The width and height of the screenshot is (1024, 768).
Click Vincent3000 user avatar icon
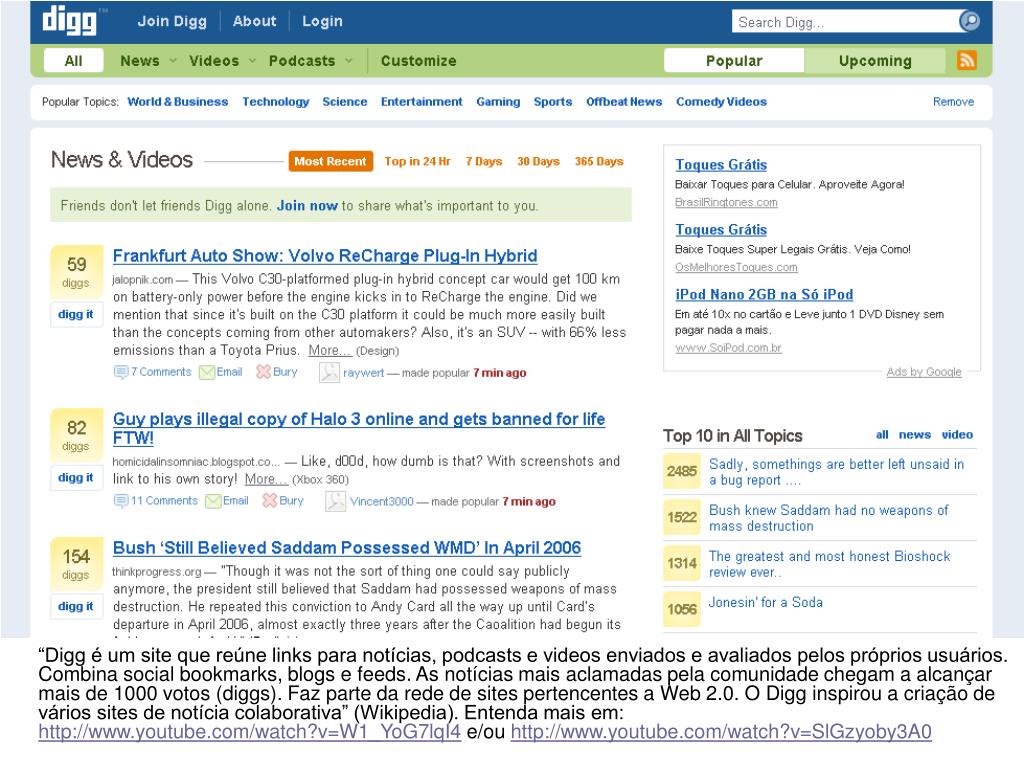335,501
